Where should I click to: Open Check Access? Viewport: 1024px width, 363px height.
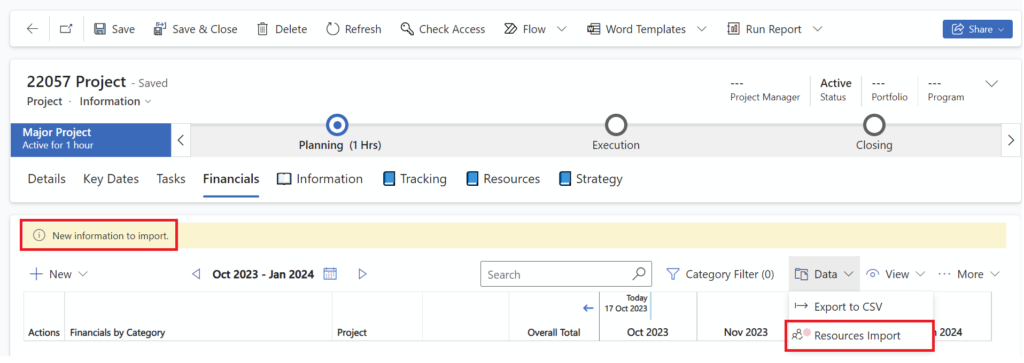[x=443, y=29]
